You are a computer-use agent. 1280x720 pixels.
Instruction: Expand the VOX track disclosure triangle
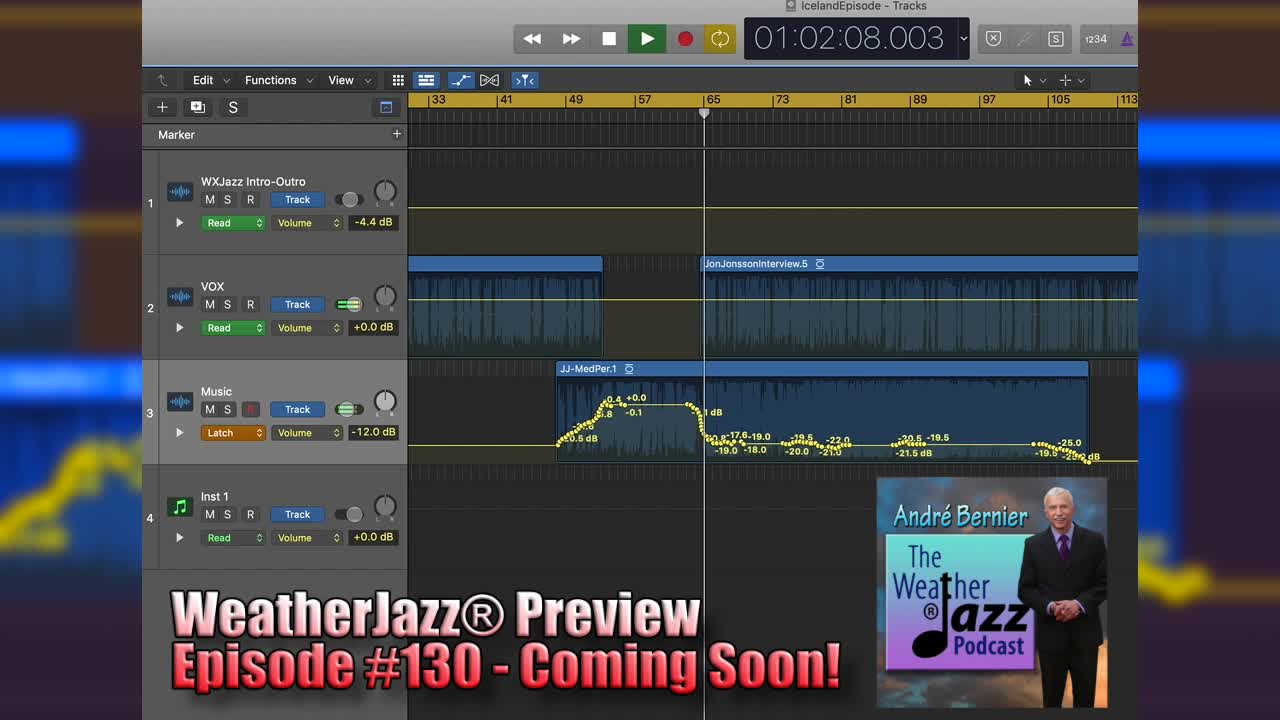(180, 328)
